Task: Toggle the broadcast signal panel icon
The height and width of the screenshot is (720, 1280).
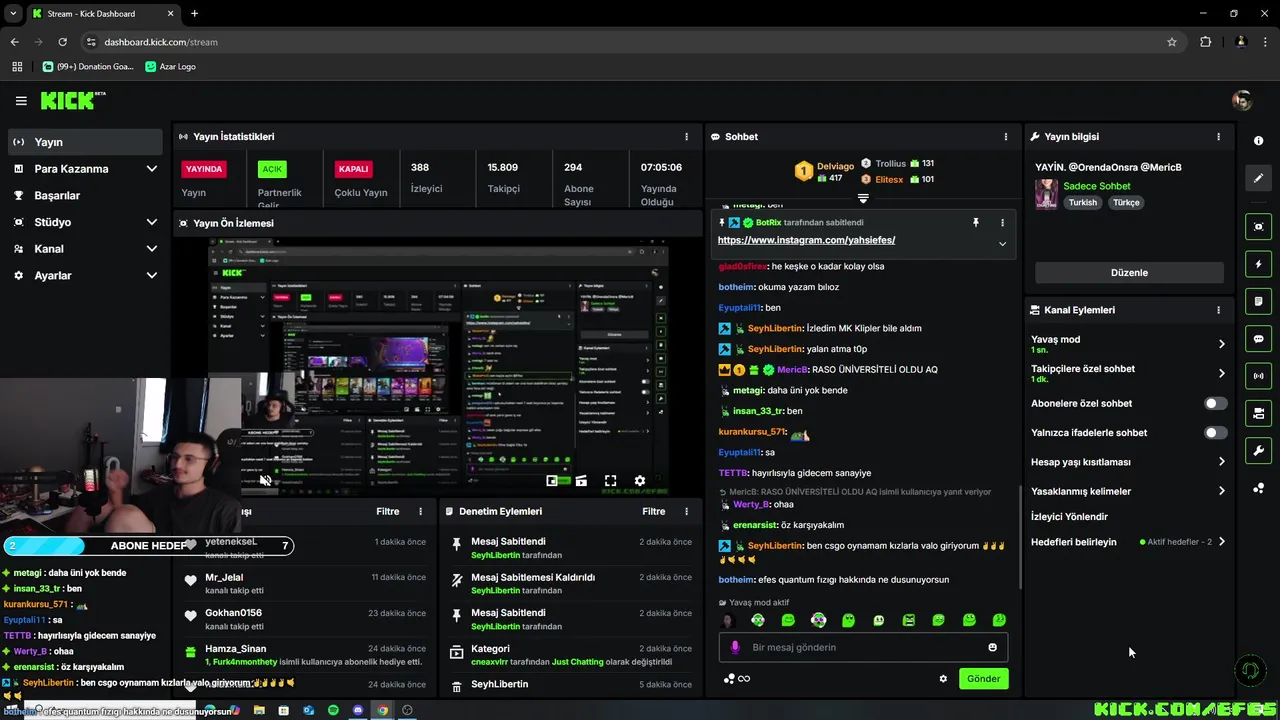Action: pos(1258,376)
